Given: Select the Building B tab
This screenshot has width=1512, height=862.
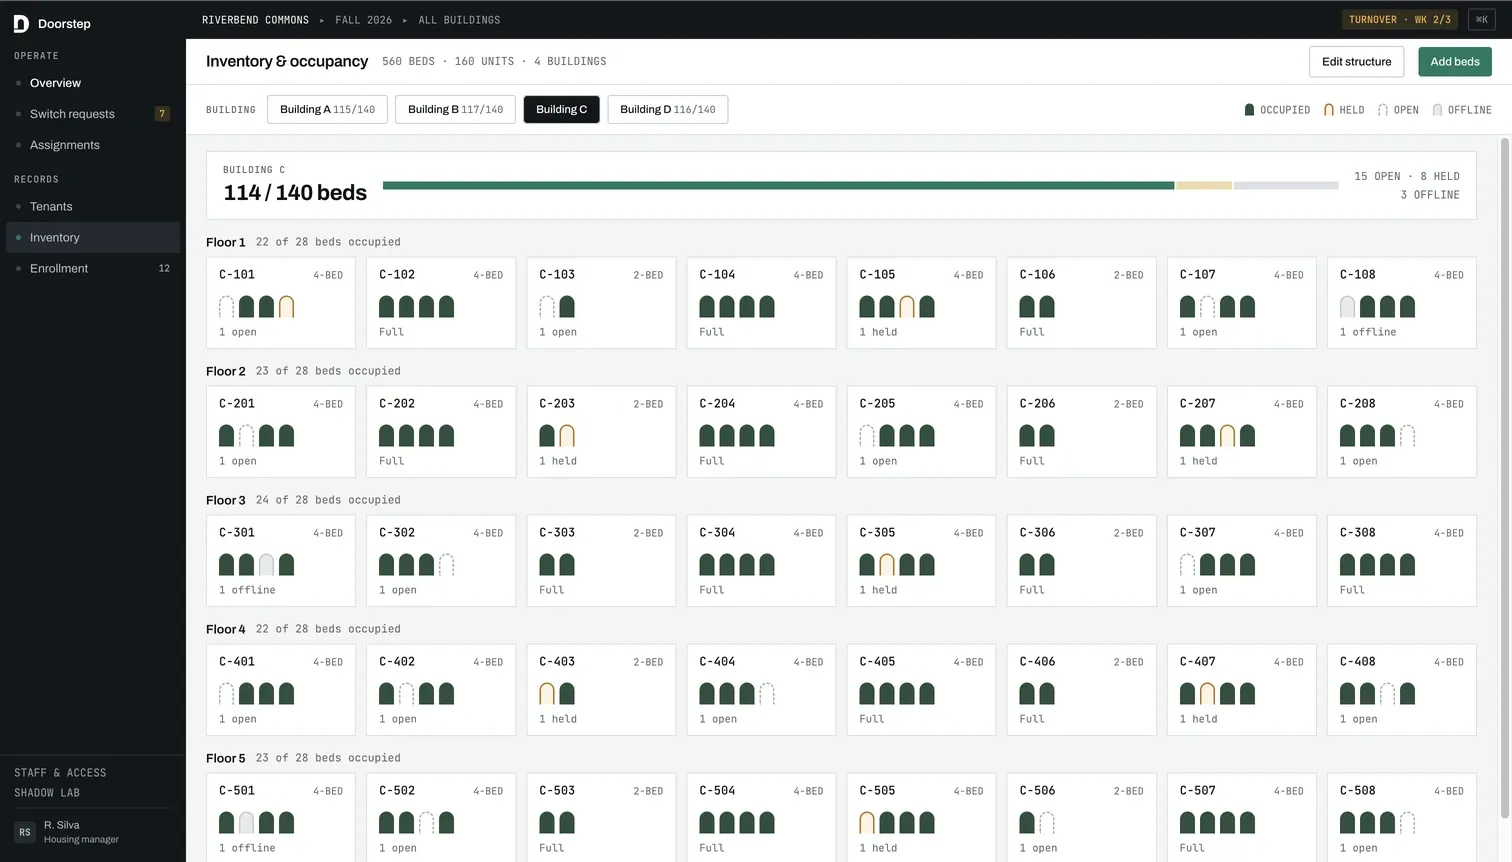Looking at the screenshot, I should [x=455, y=109].
